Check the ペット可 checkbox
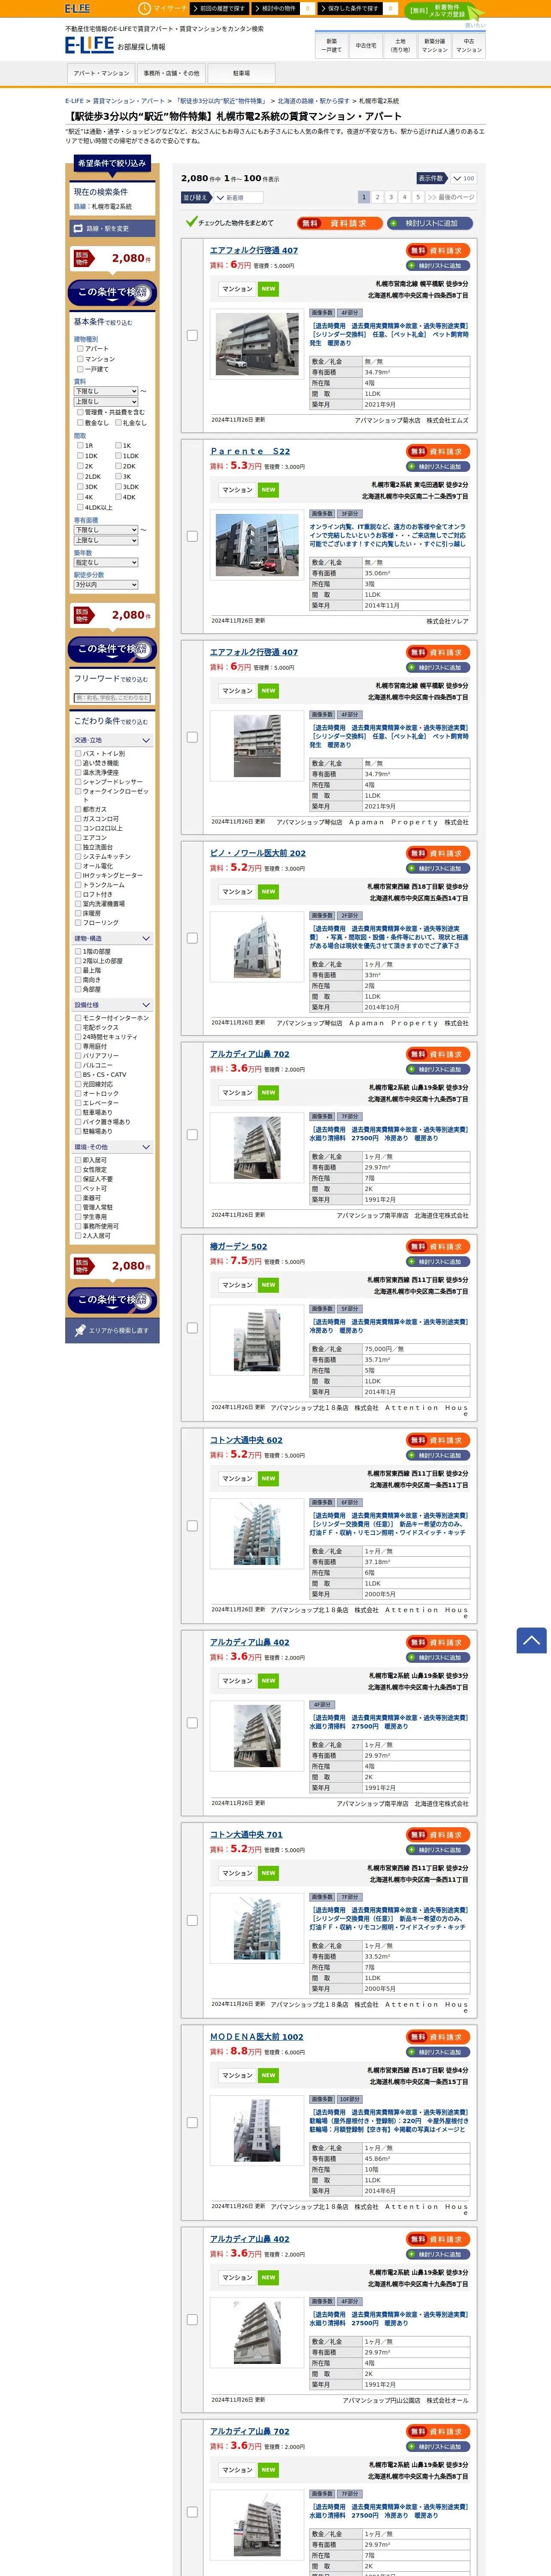Screen dimensions: 551x2576 click(78, 1189)
